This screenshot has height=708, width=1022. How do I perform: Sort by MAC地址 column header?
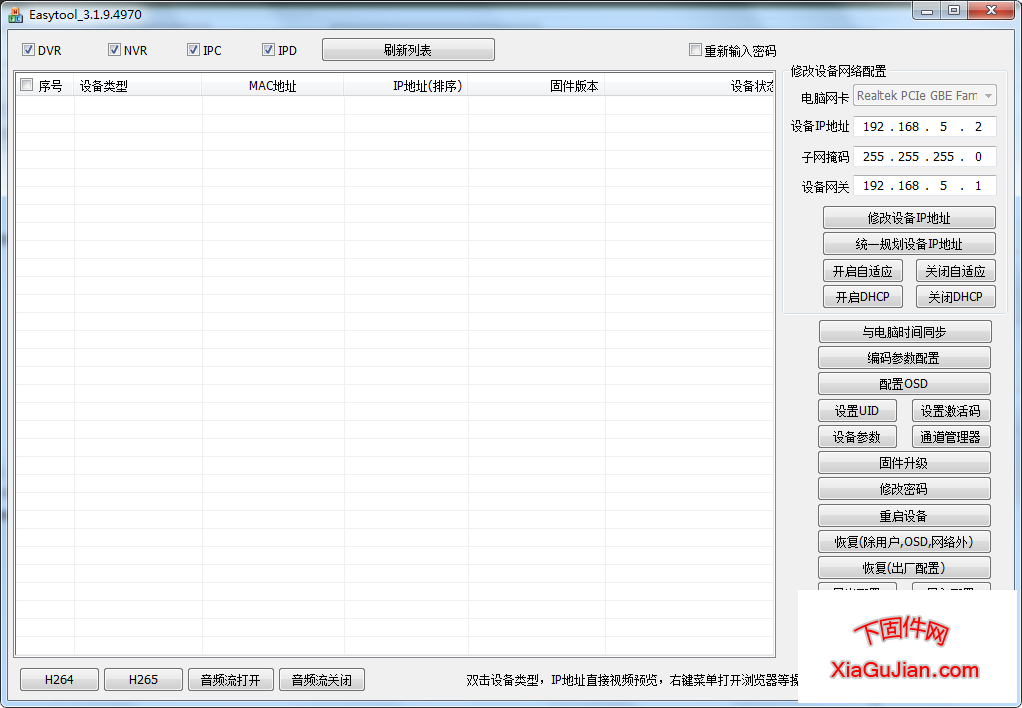pos(272,85)
